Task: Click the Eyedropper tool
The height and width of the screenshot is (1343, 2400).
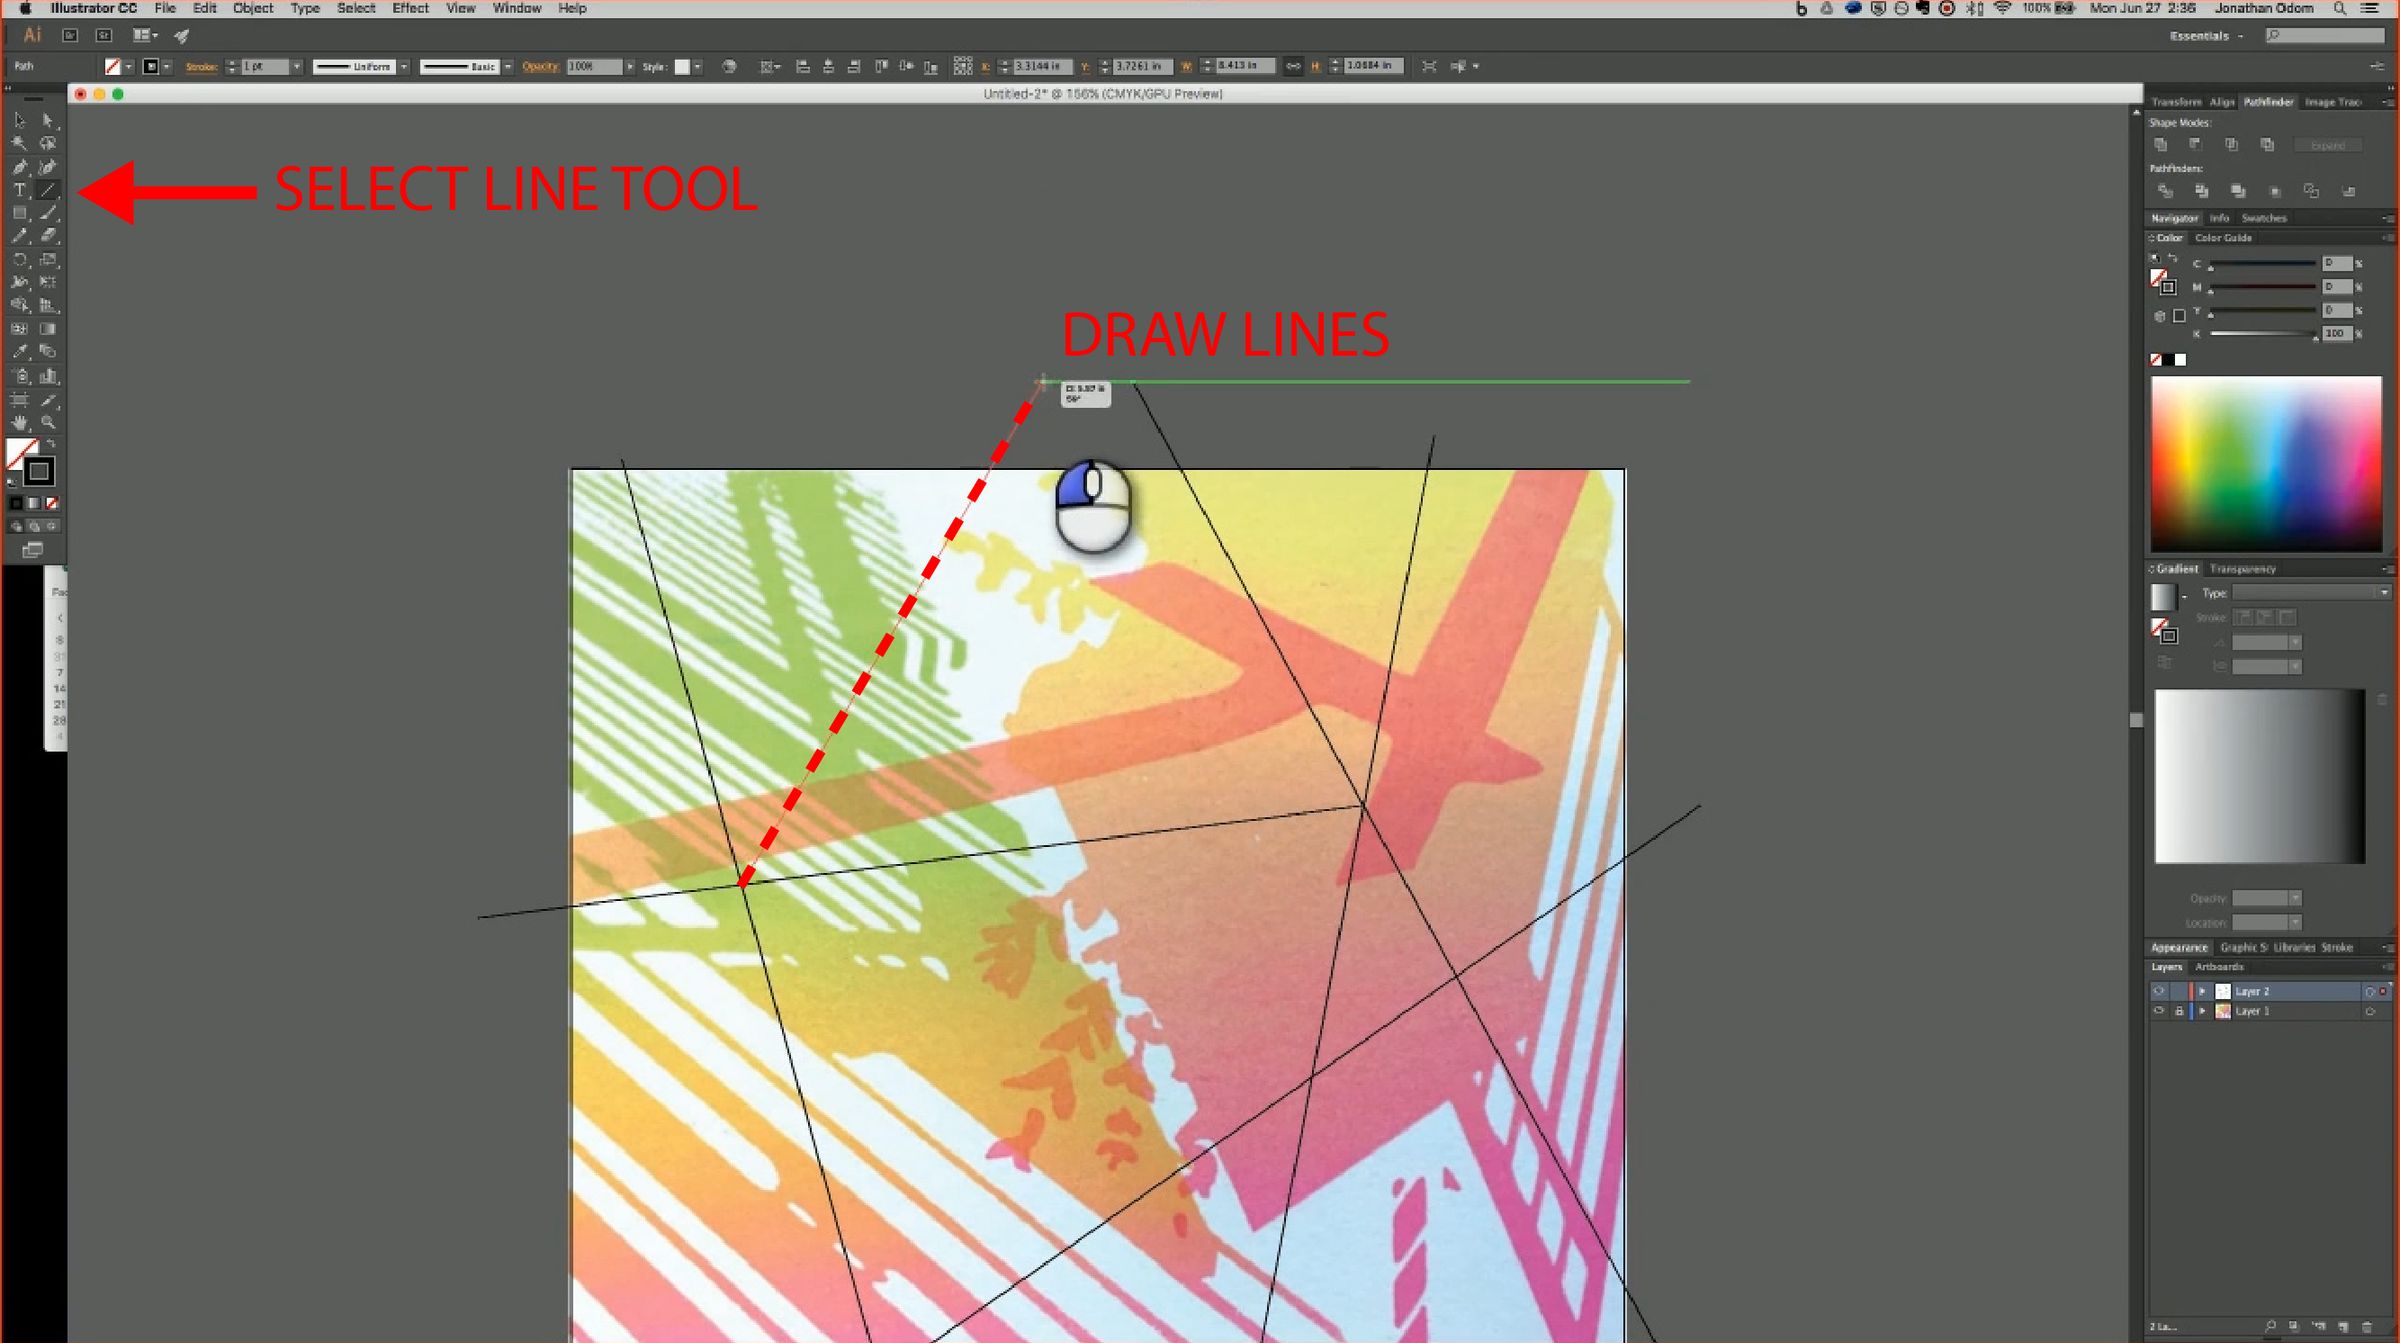Action: [x=19, y=352]
